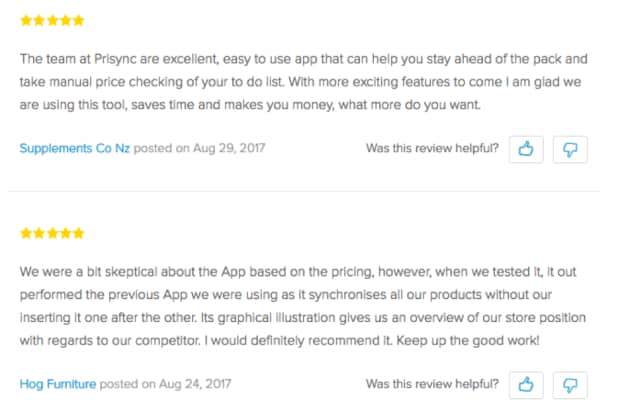The height and width of the screenshot is (419, 618).
Task: Click the Prisync team review paragraph
Action: click(300, 80)
